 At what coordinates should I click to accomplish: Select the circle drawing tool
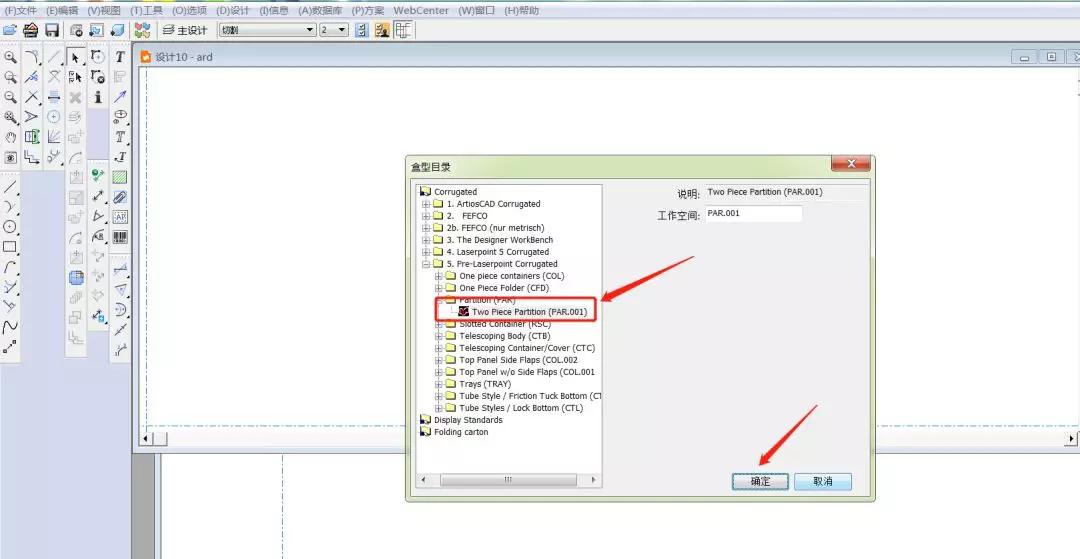[x=10, y=226]
